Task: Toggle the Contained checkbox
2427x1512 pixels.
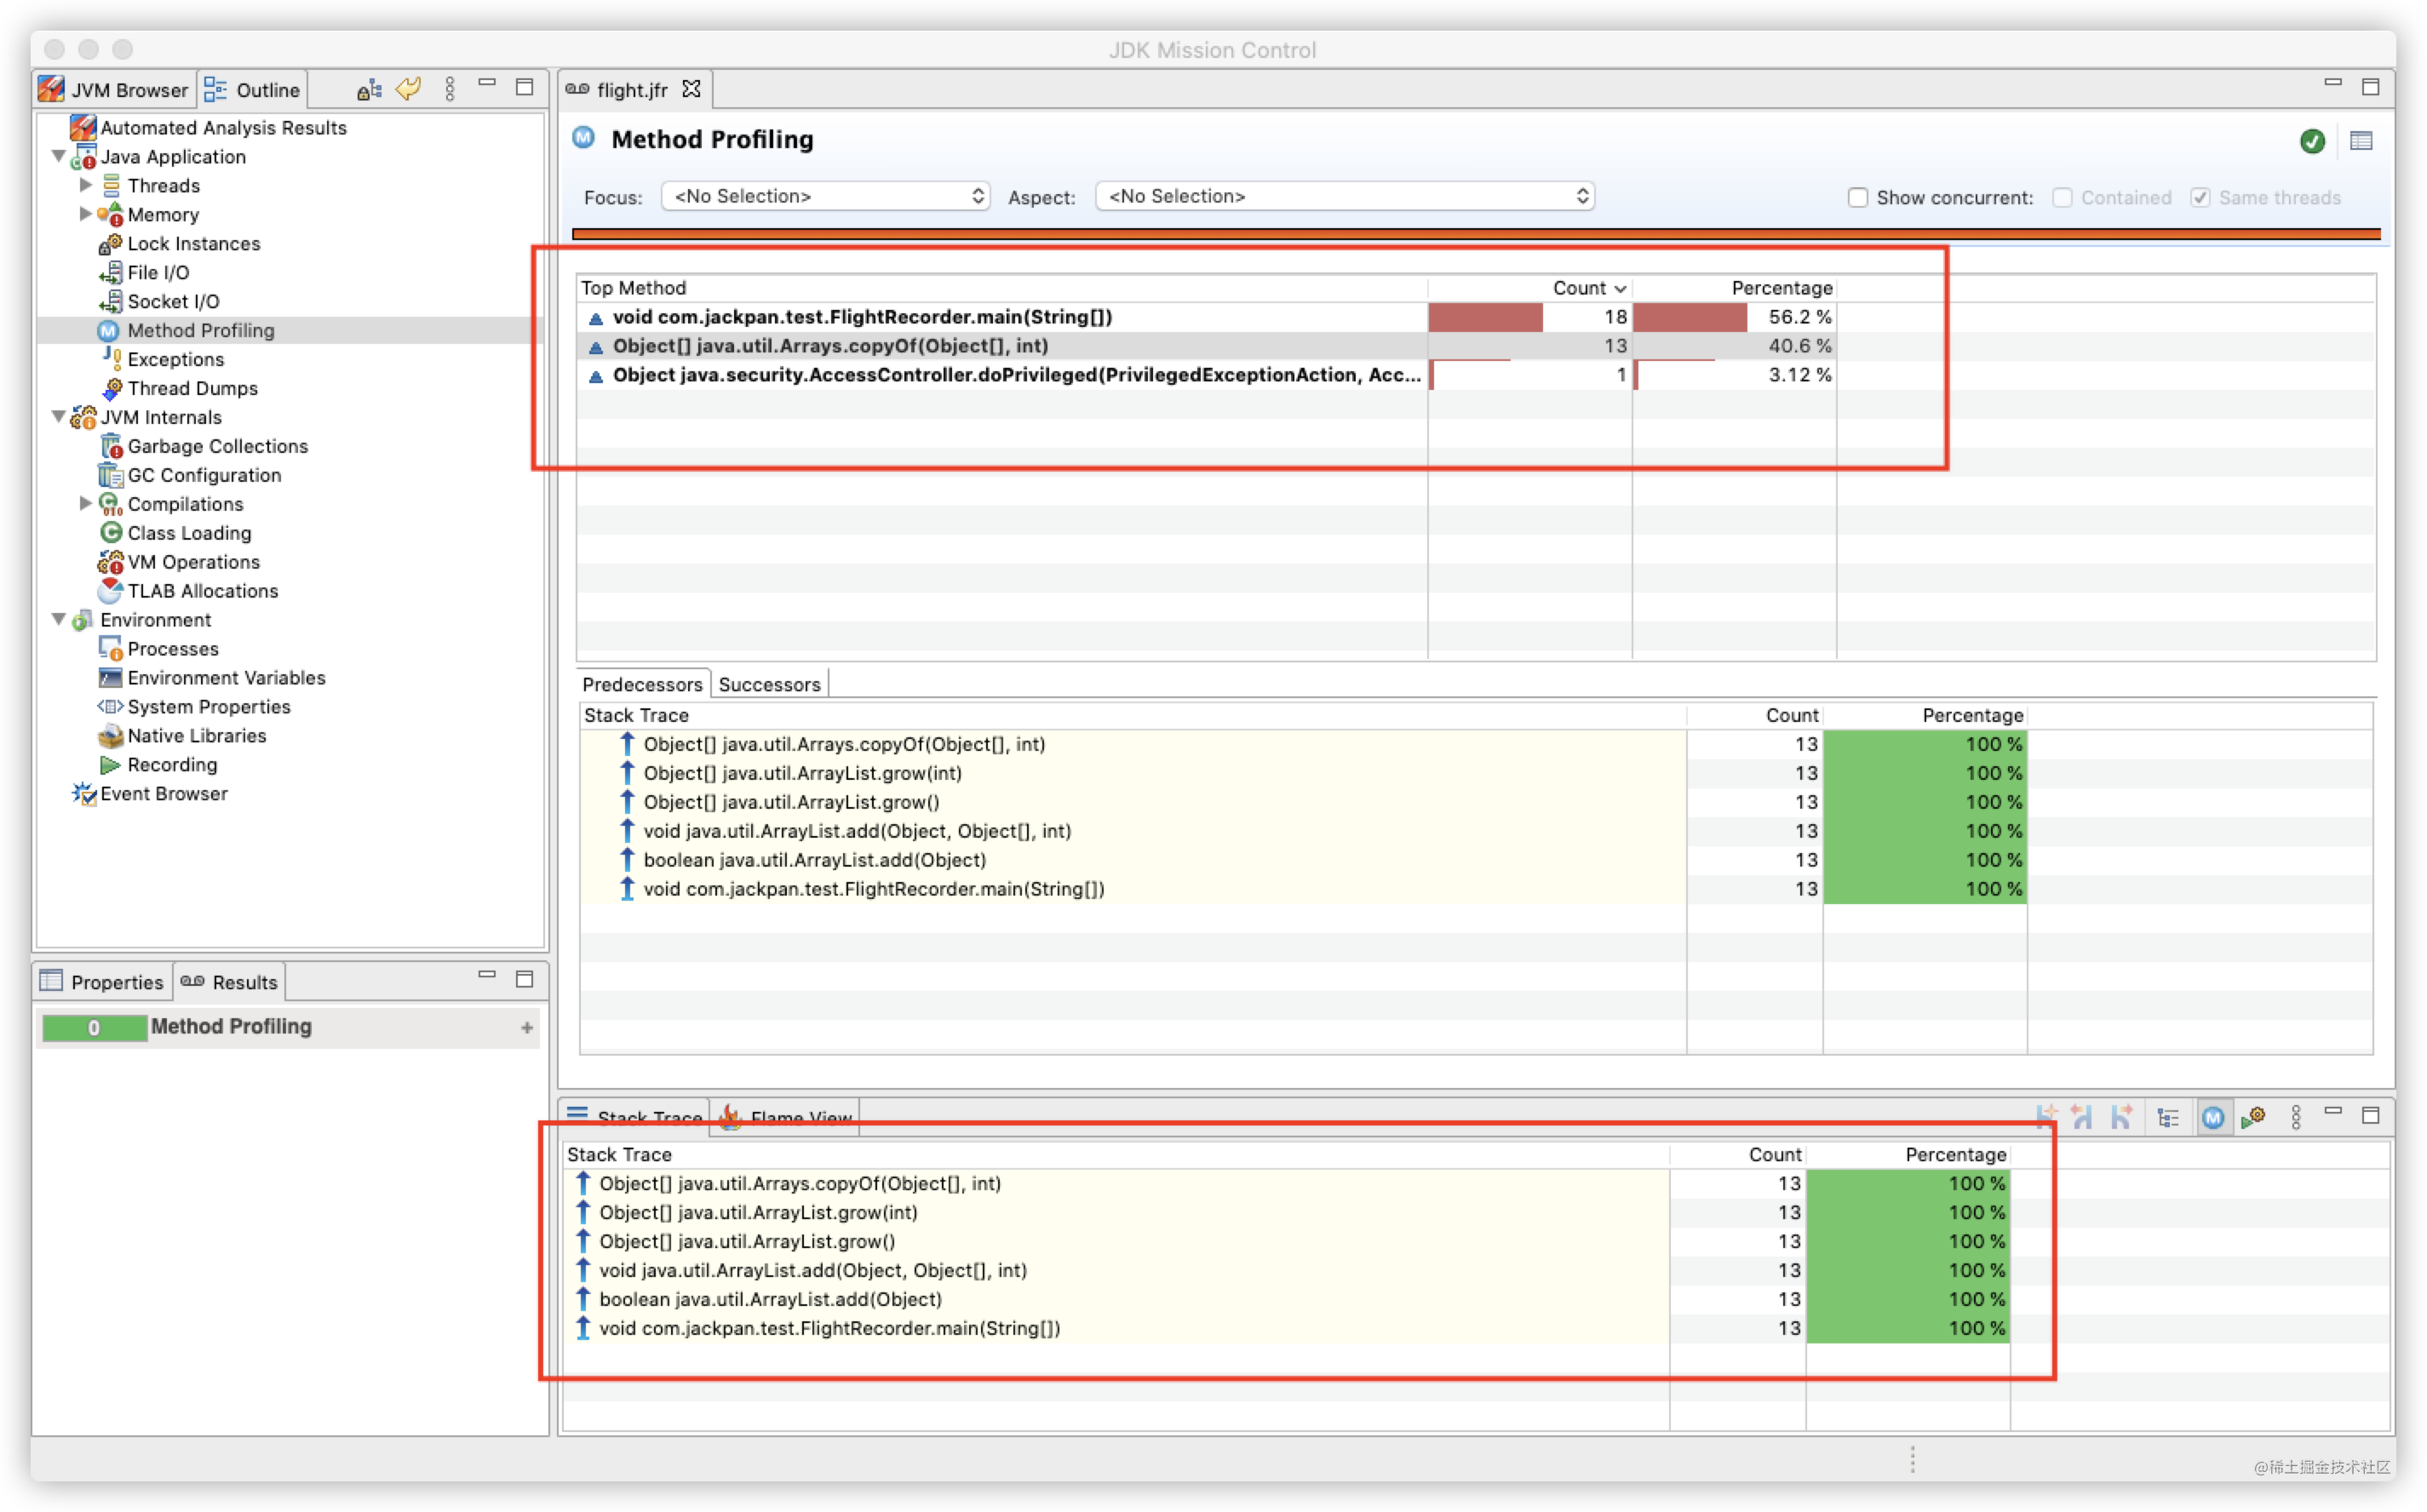Action: [x=2062, y=197]
